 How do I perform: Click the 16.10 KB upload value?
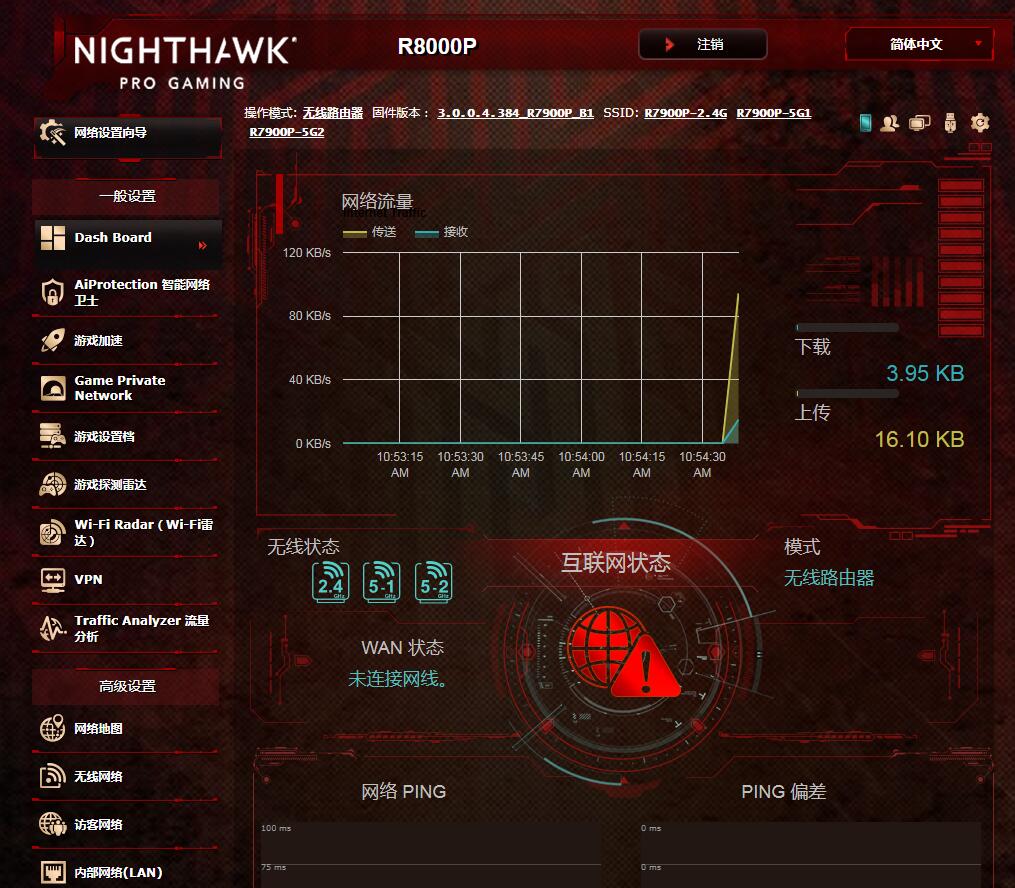[x=919, y=439]
